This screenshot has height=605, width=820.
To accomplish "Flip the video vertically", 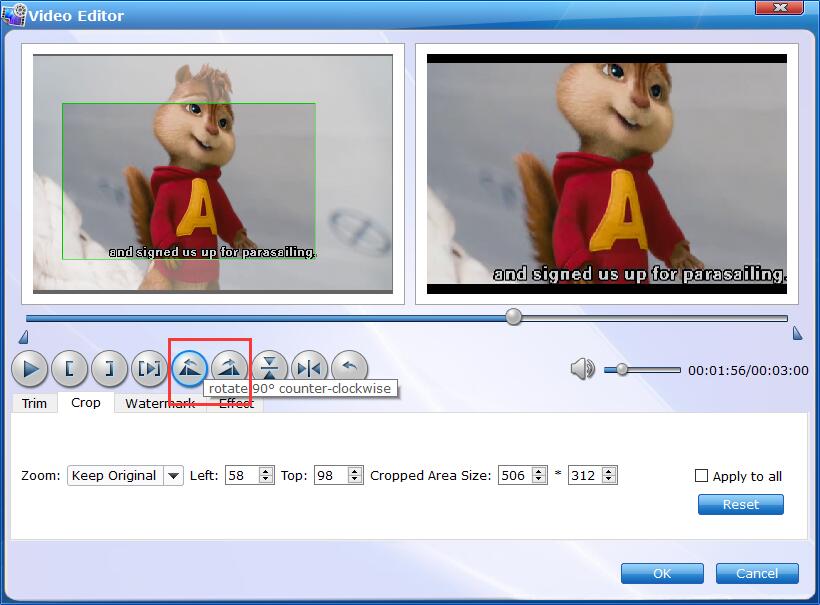I will (x=270, y=366).
